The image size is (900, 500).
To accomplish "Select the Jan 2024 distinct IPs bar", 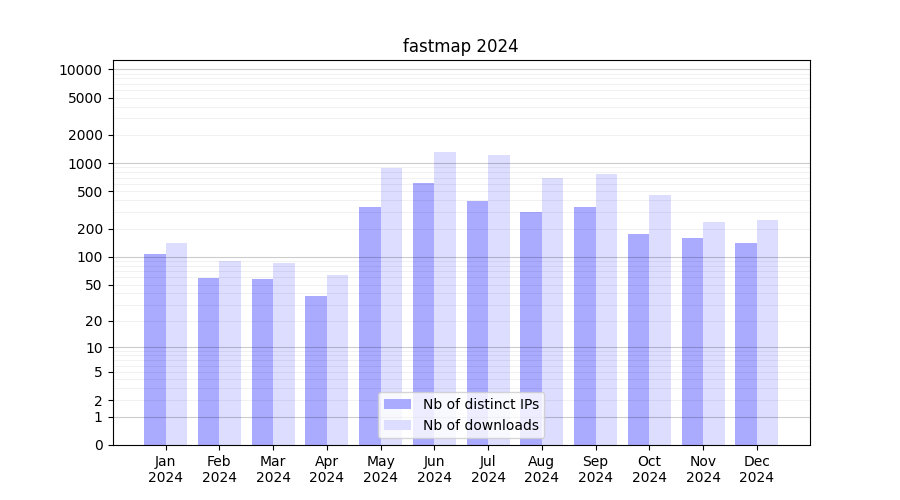I will (x=155, y=349).
